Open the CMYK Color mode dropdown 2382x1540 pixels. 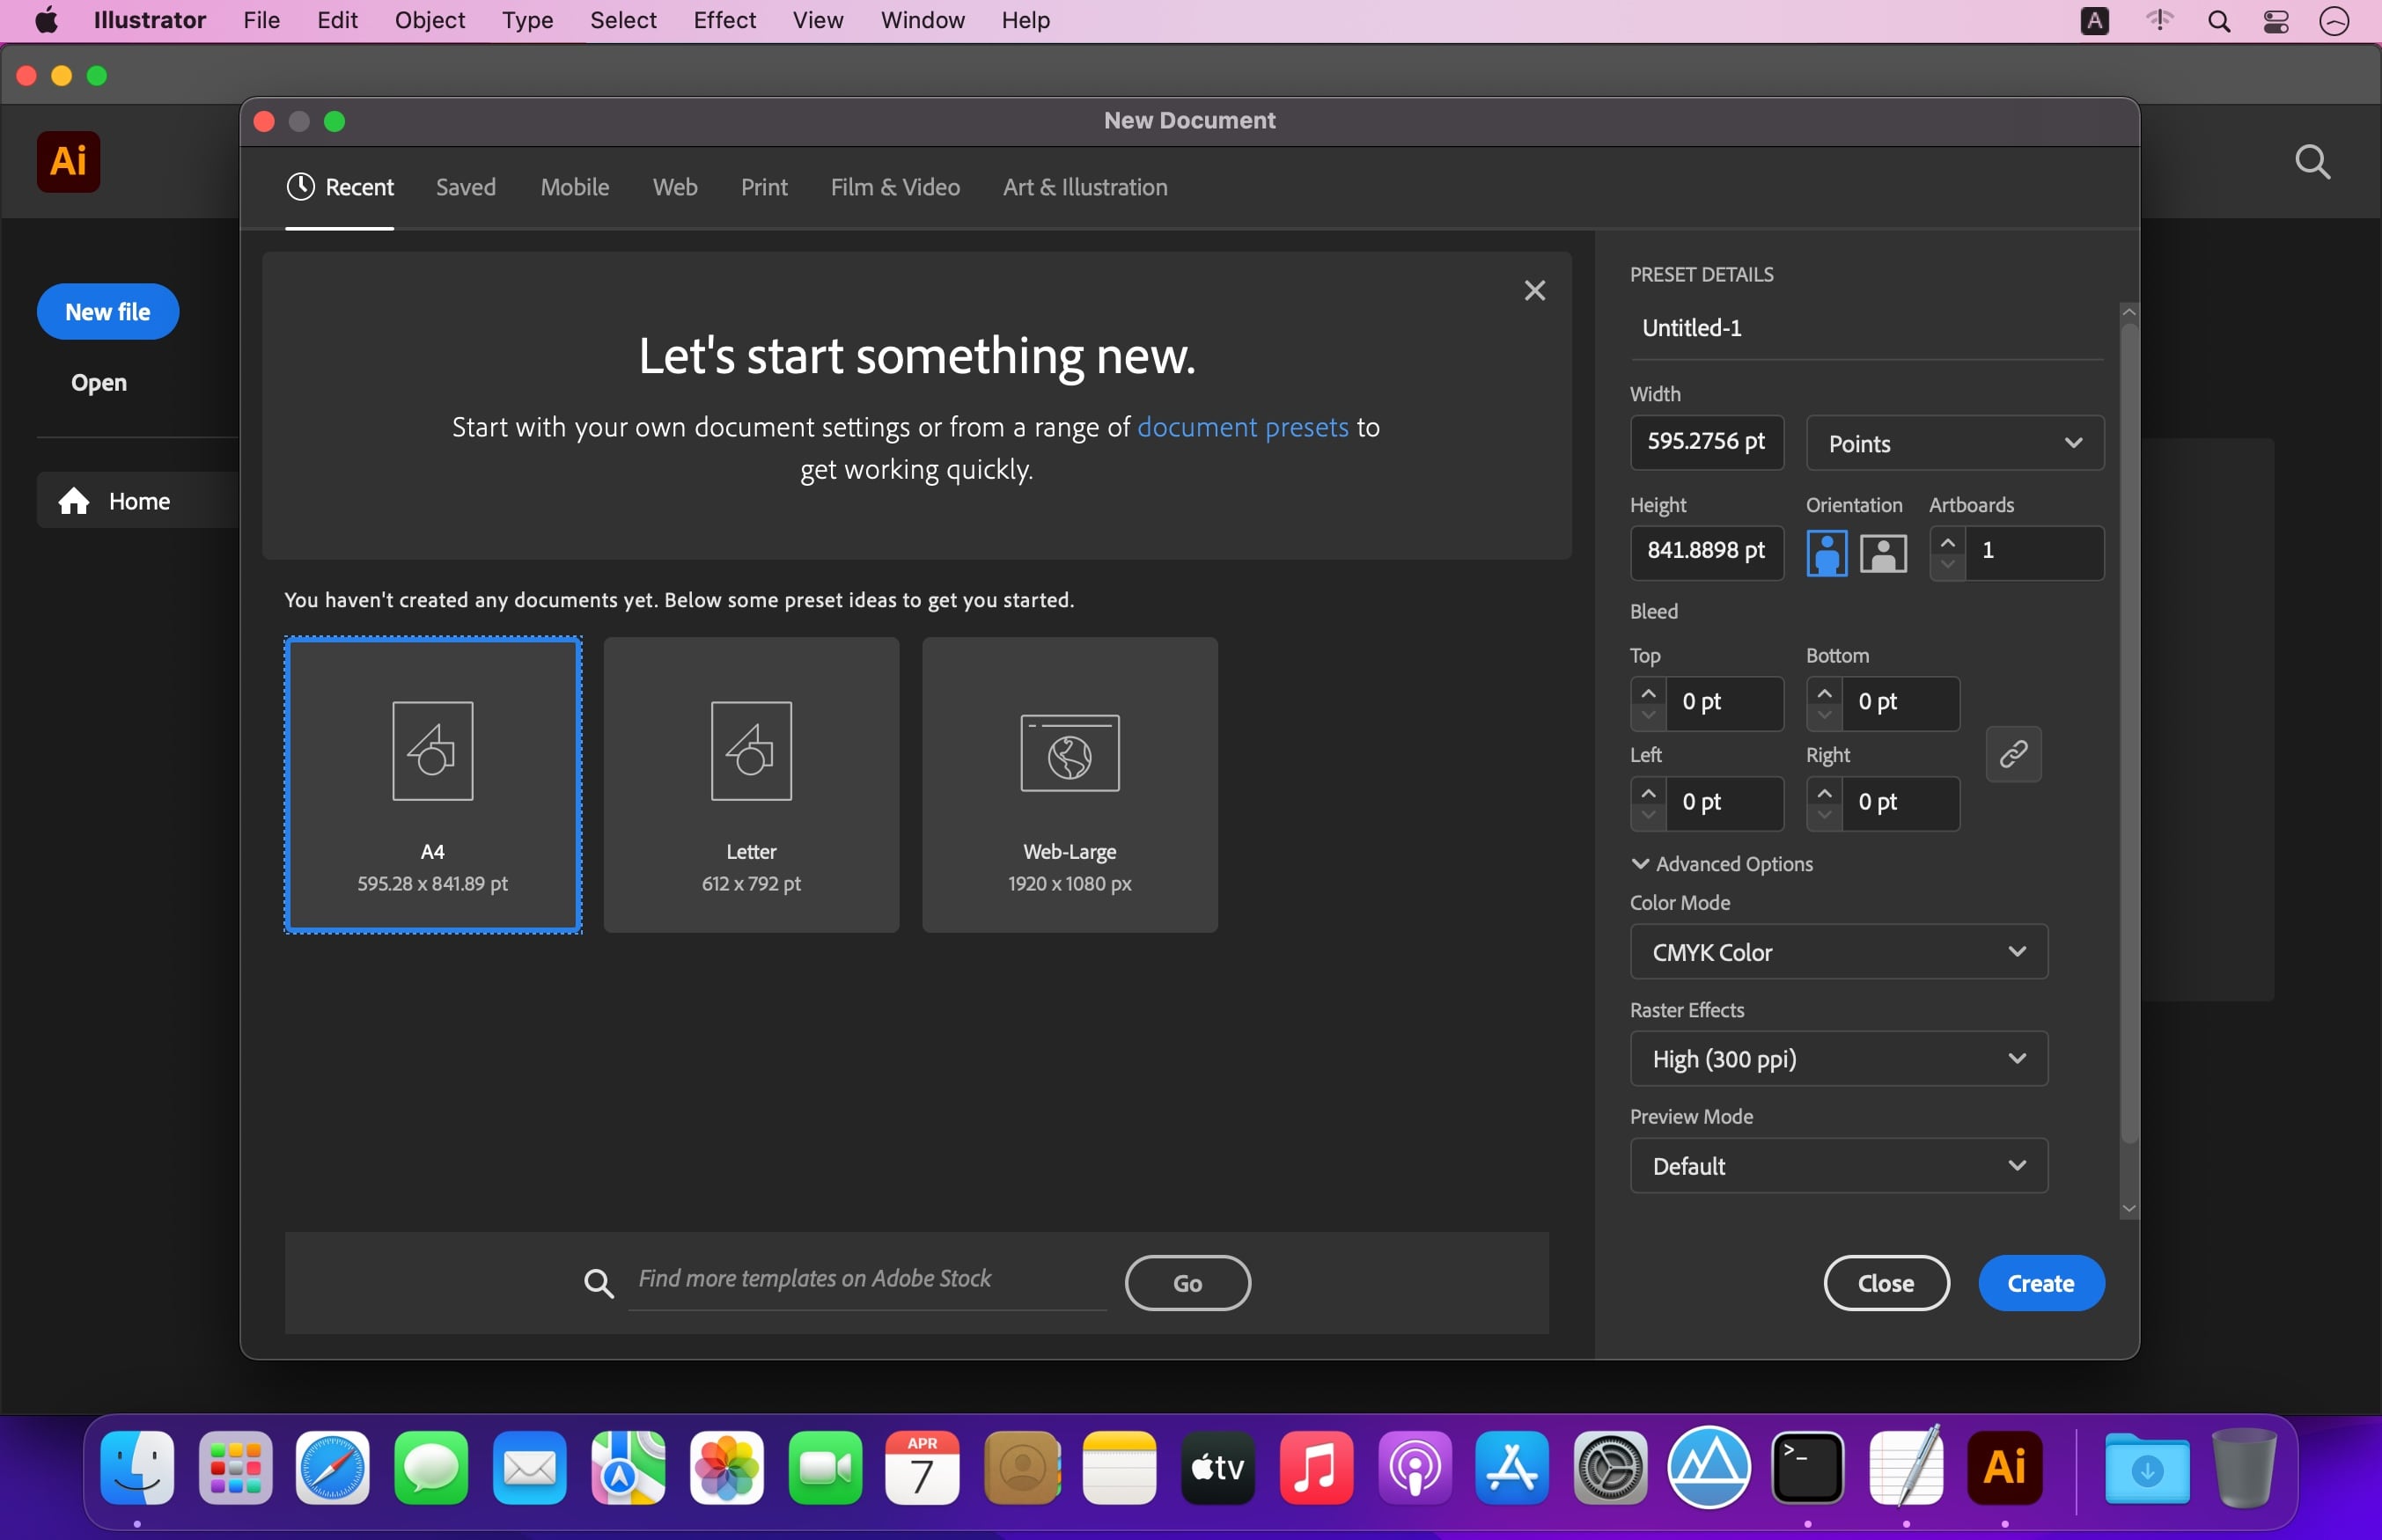tap(1838, 952)
